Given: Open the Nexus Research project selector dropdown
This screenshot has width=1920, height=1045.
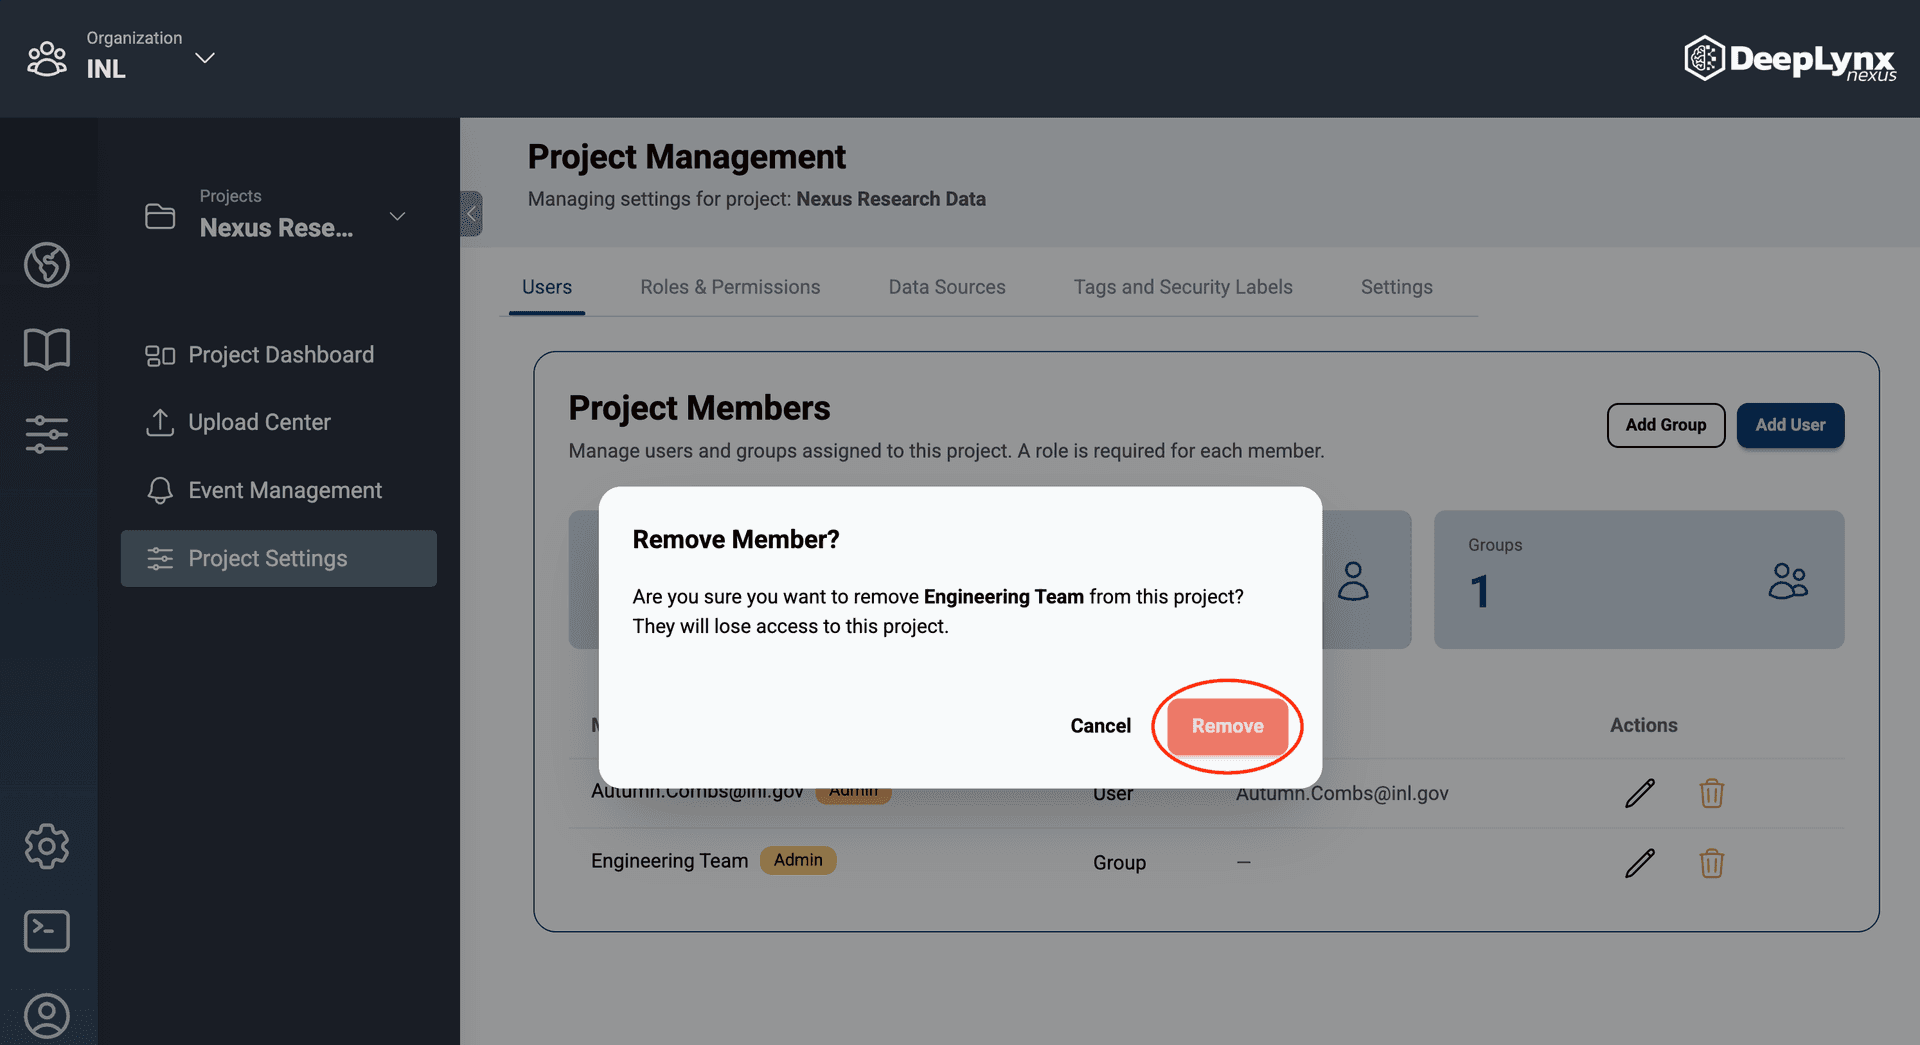Looking at the screenshot, I should coord(396,215).
